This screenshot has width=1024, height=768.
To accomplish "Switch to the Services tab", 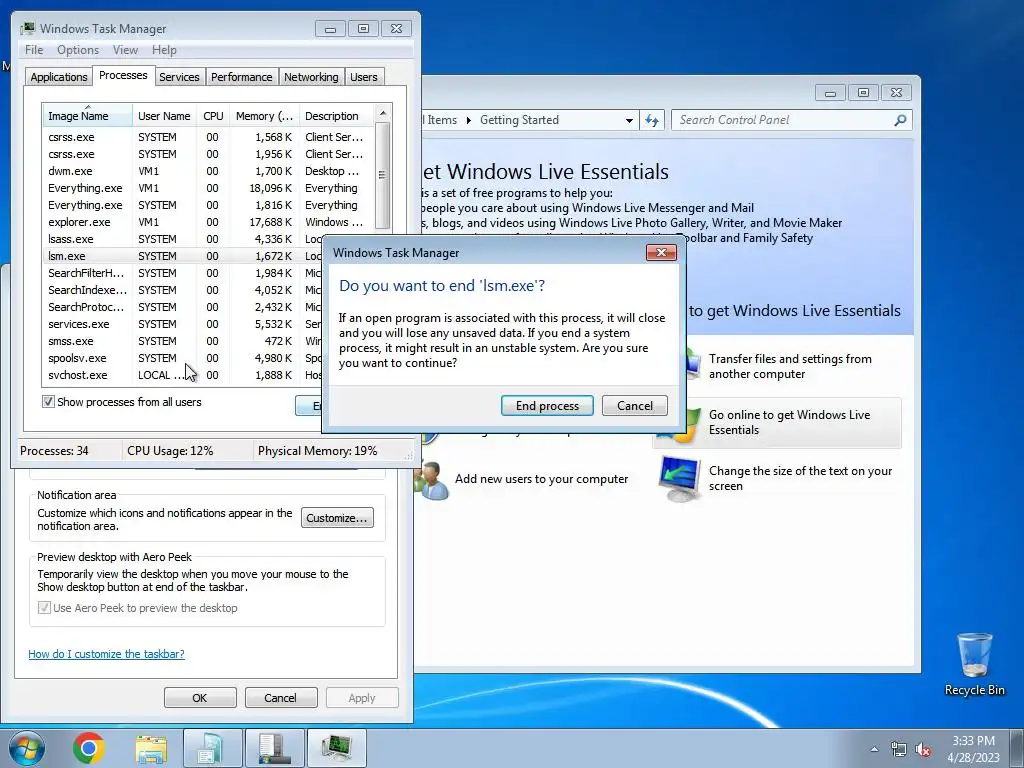I will tap(179, 77).
